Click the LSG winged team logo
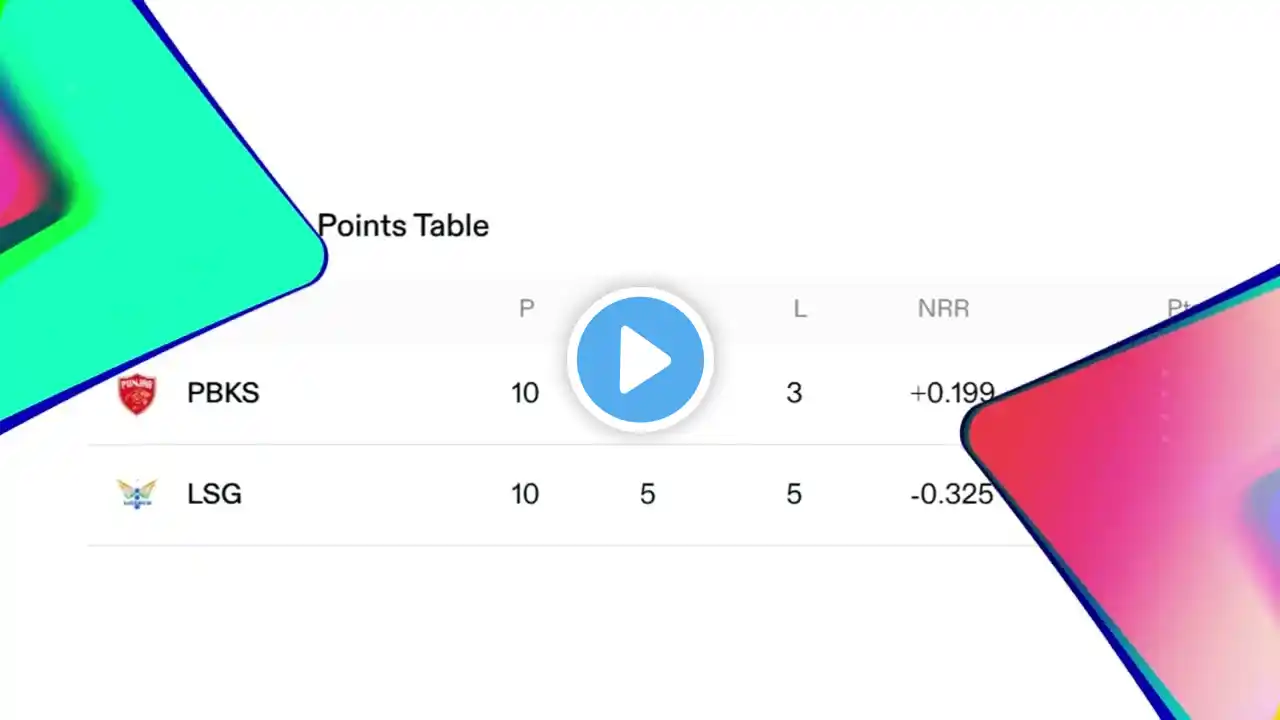The width and height of the screenshot is (1280, 720). [136, 494]
